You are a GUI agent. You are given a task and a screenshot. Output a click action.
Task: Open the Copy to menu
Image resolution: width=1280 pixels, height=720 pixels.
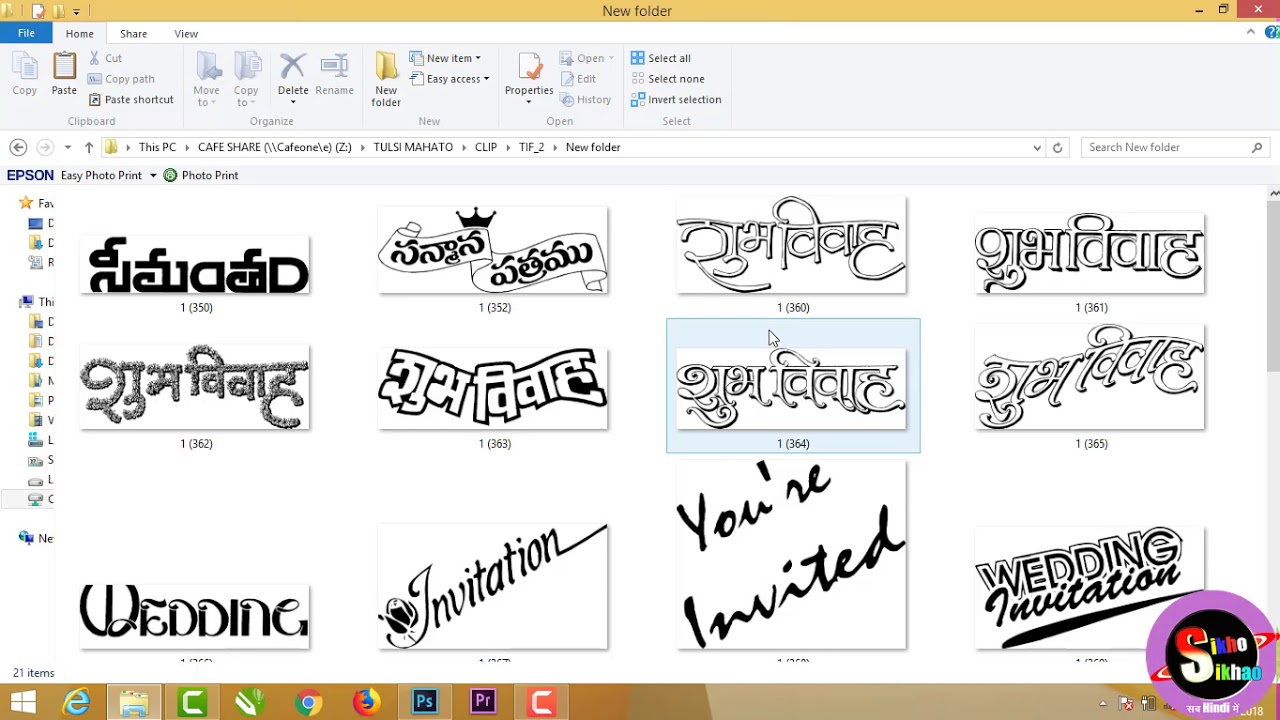(246, 80)
